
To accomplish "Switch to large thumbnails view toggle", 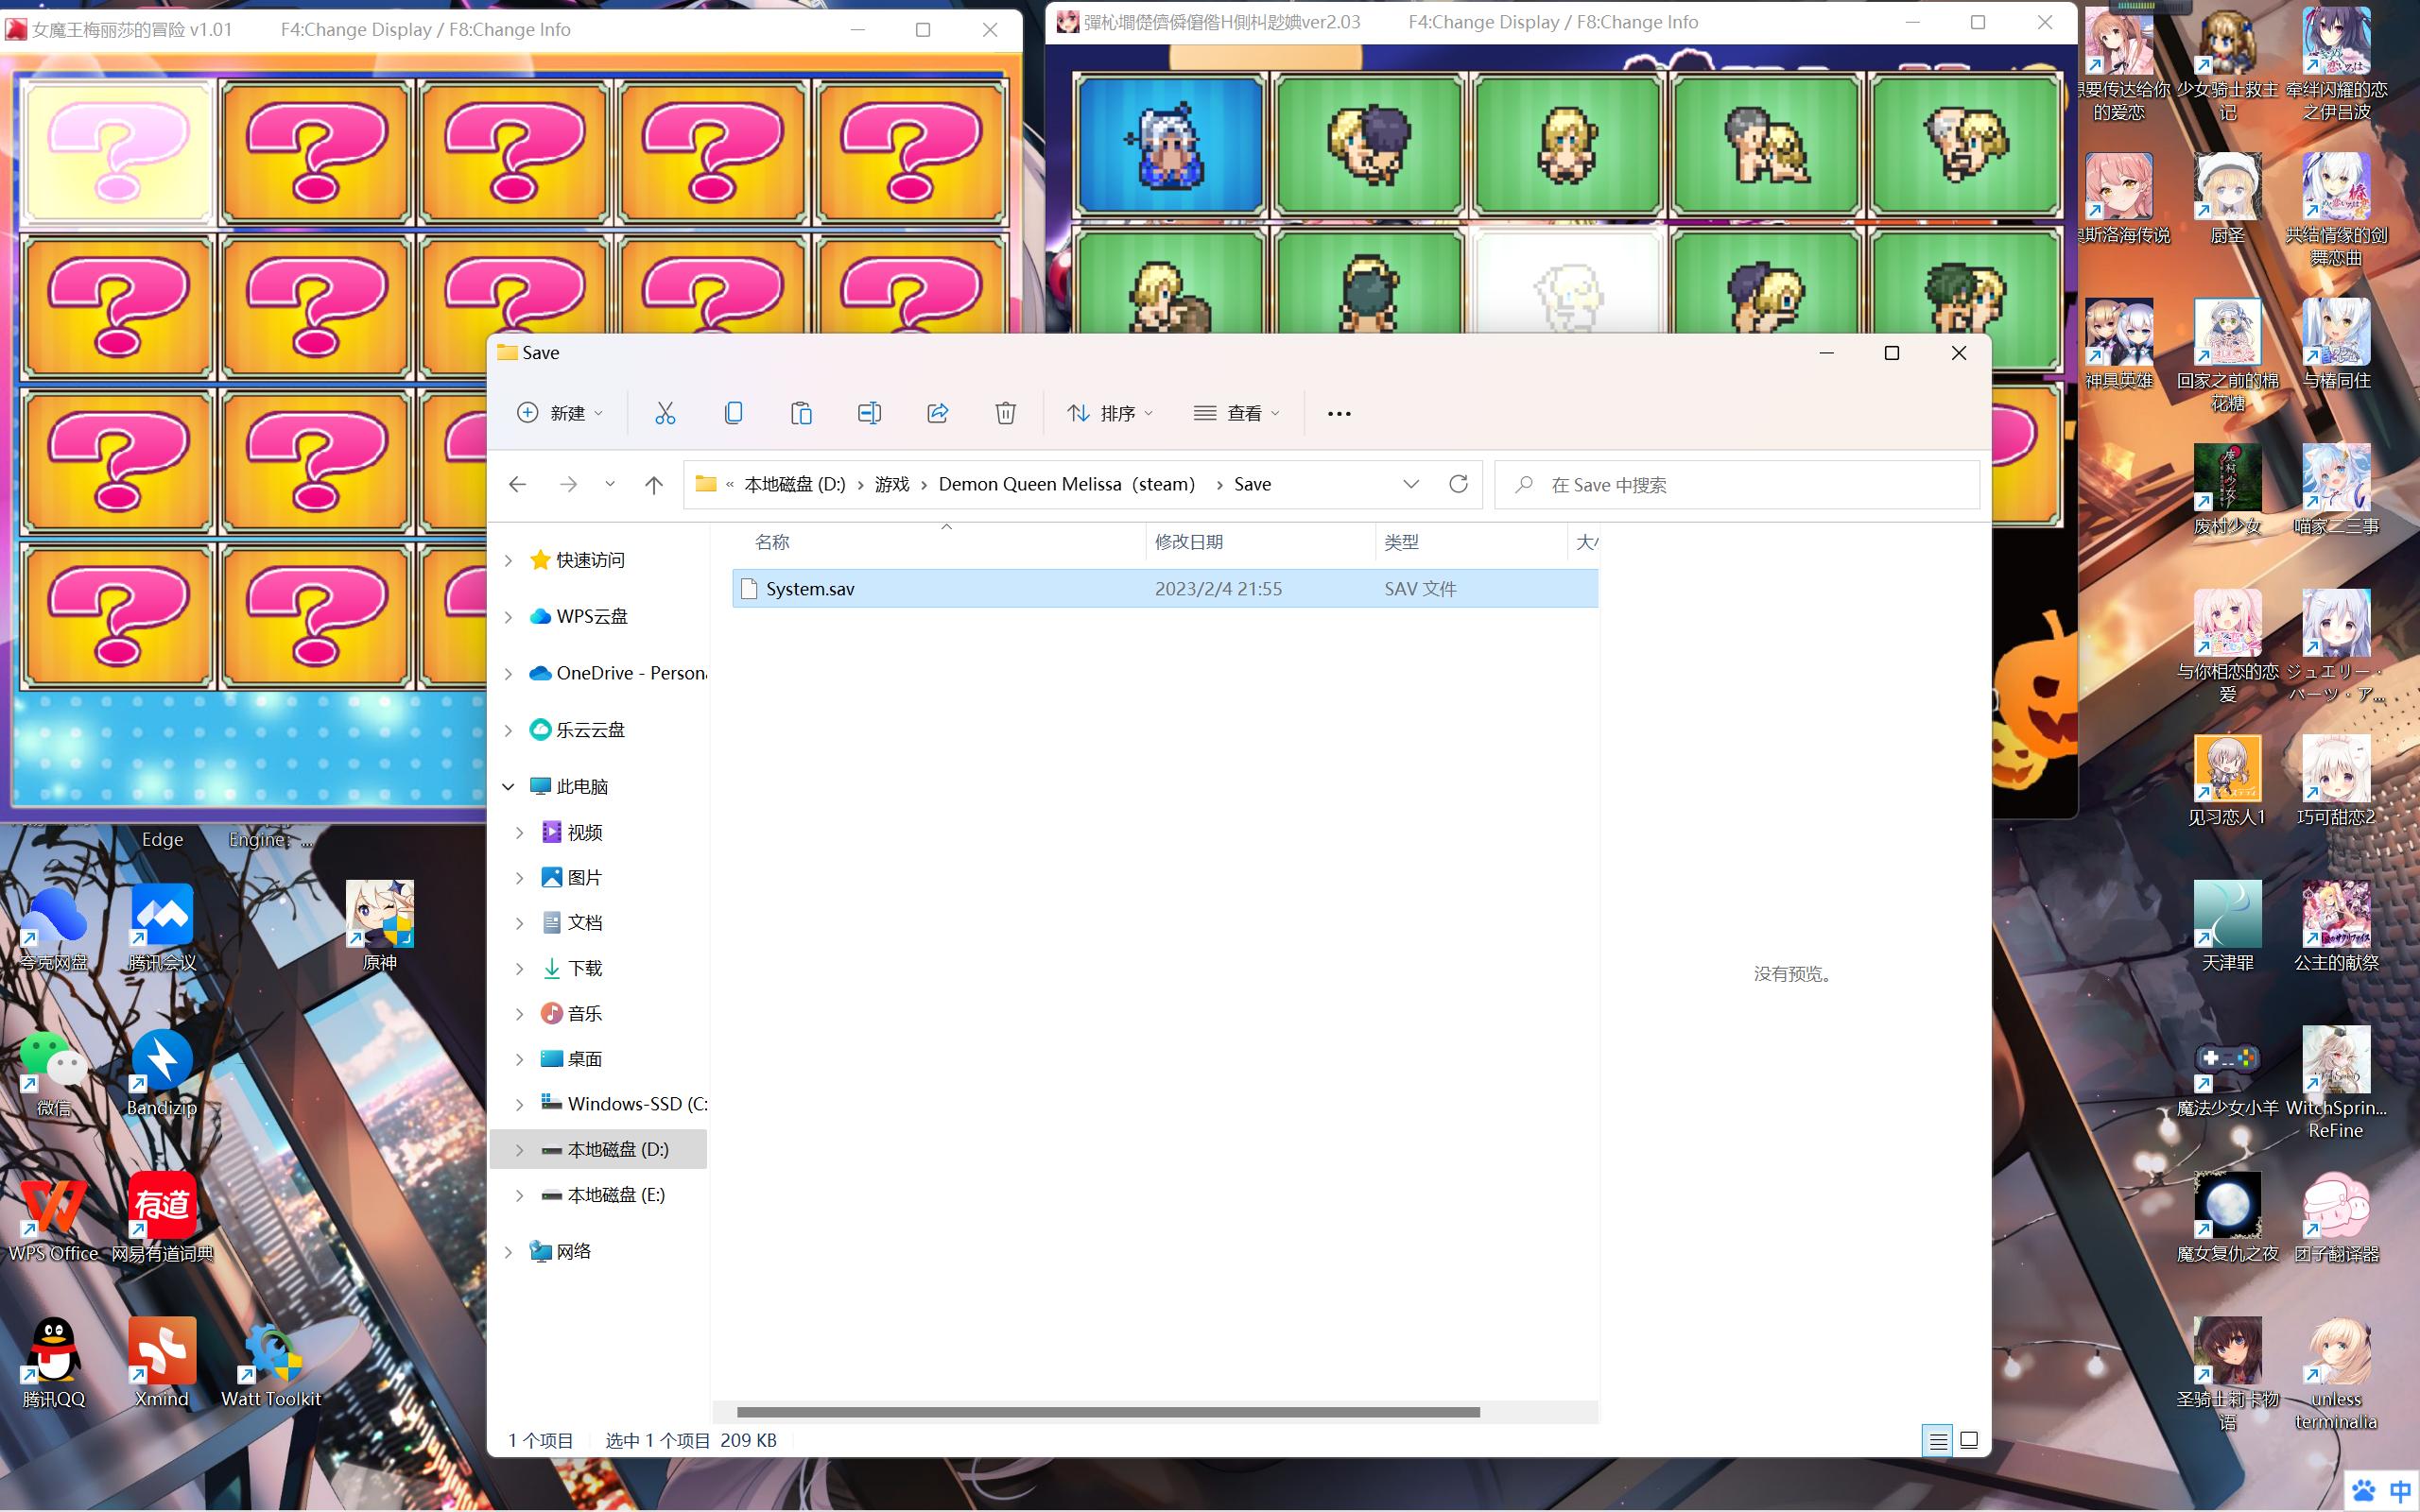I will [x=1969, y=1441].
